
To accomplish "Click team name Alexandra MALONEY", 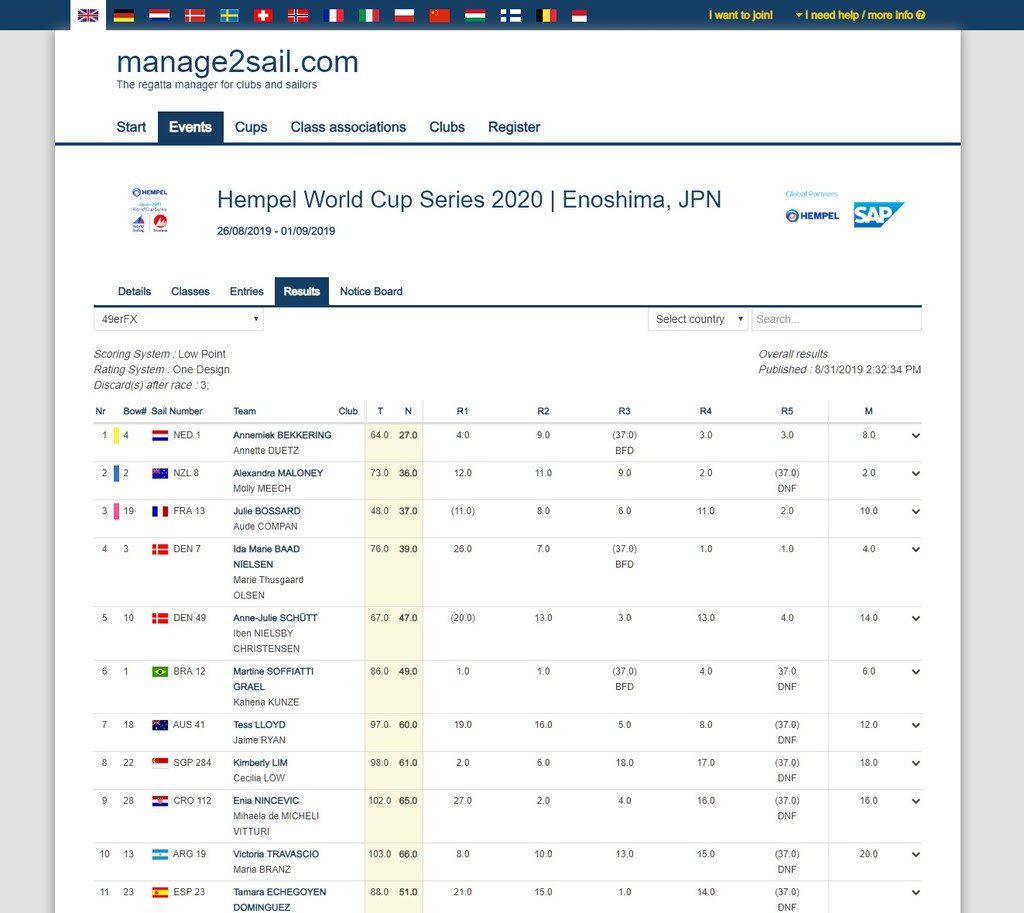I will (278, 473).
